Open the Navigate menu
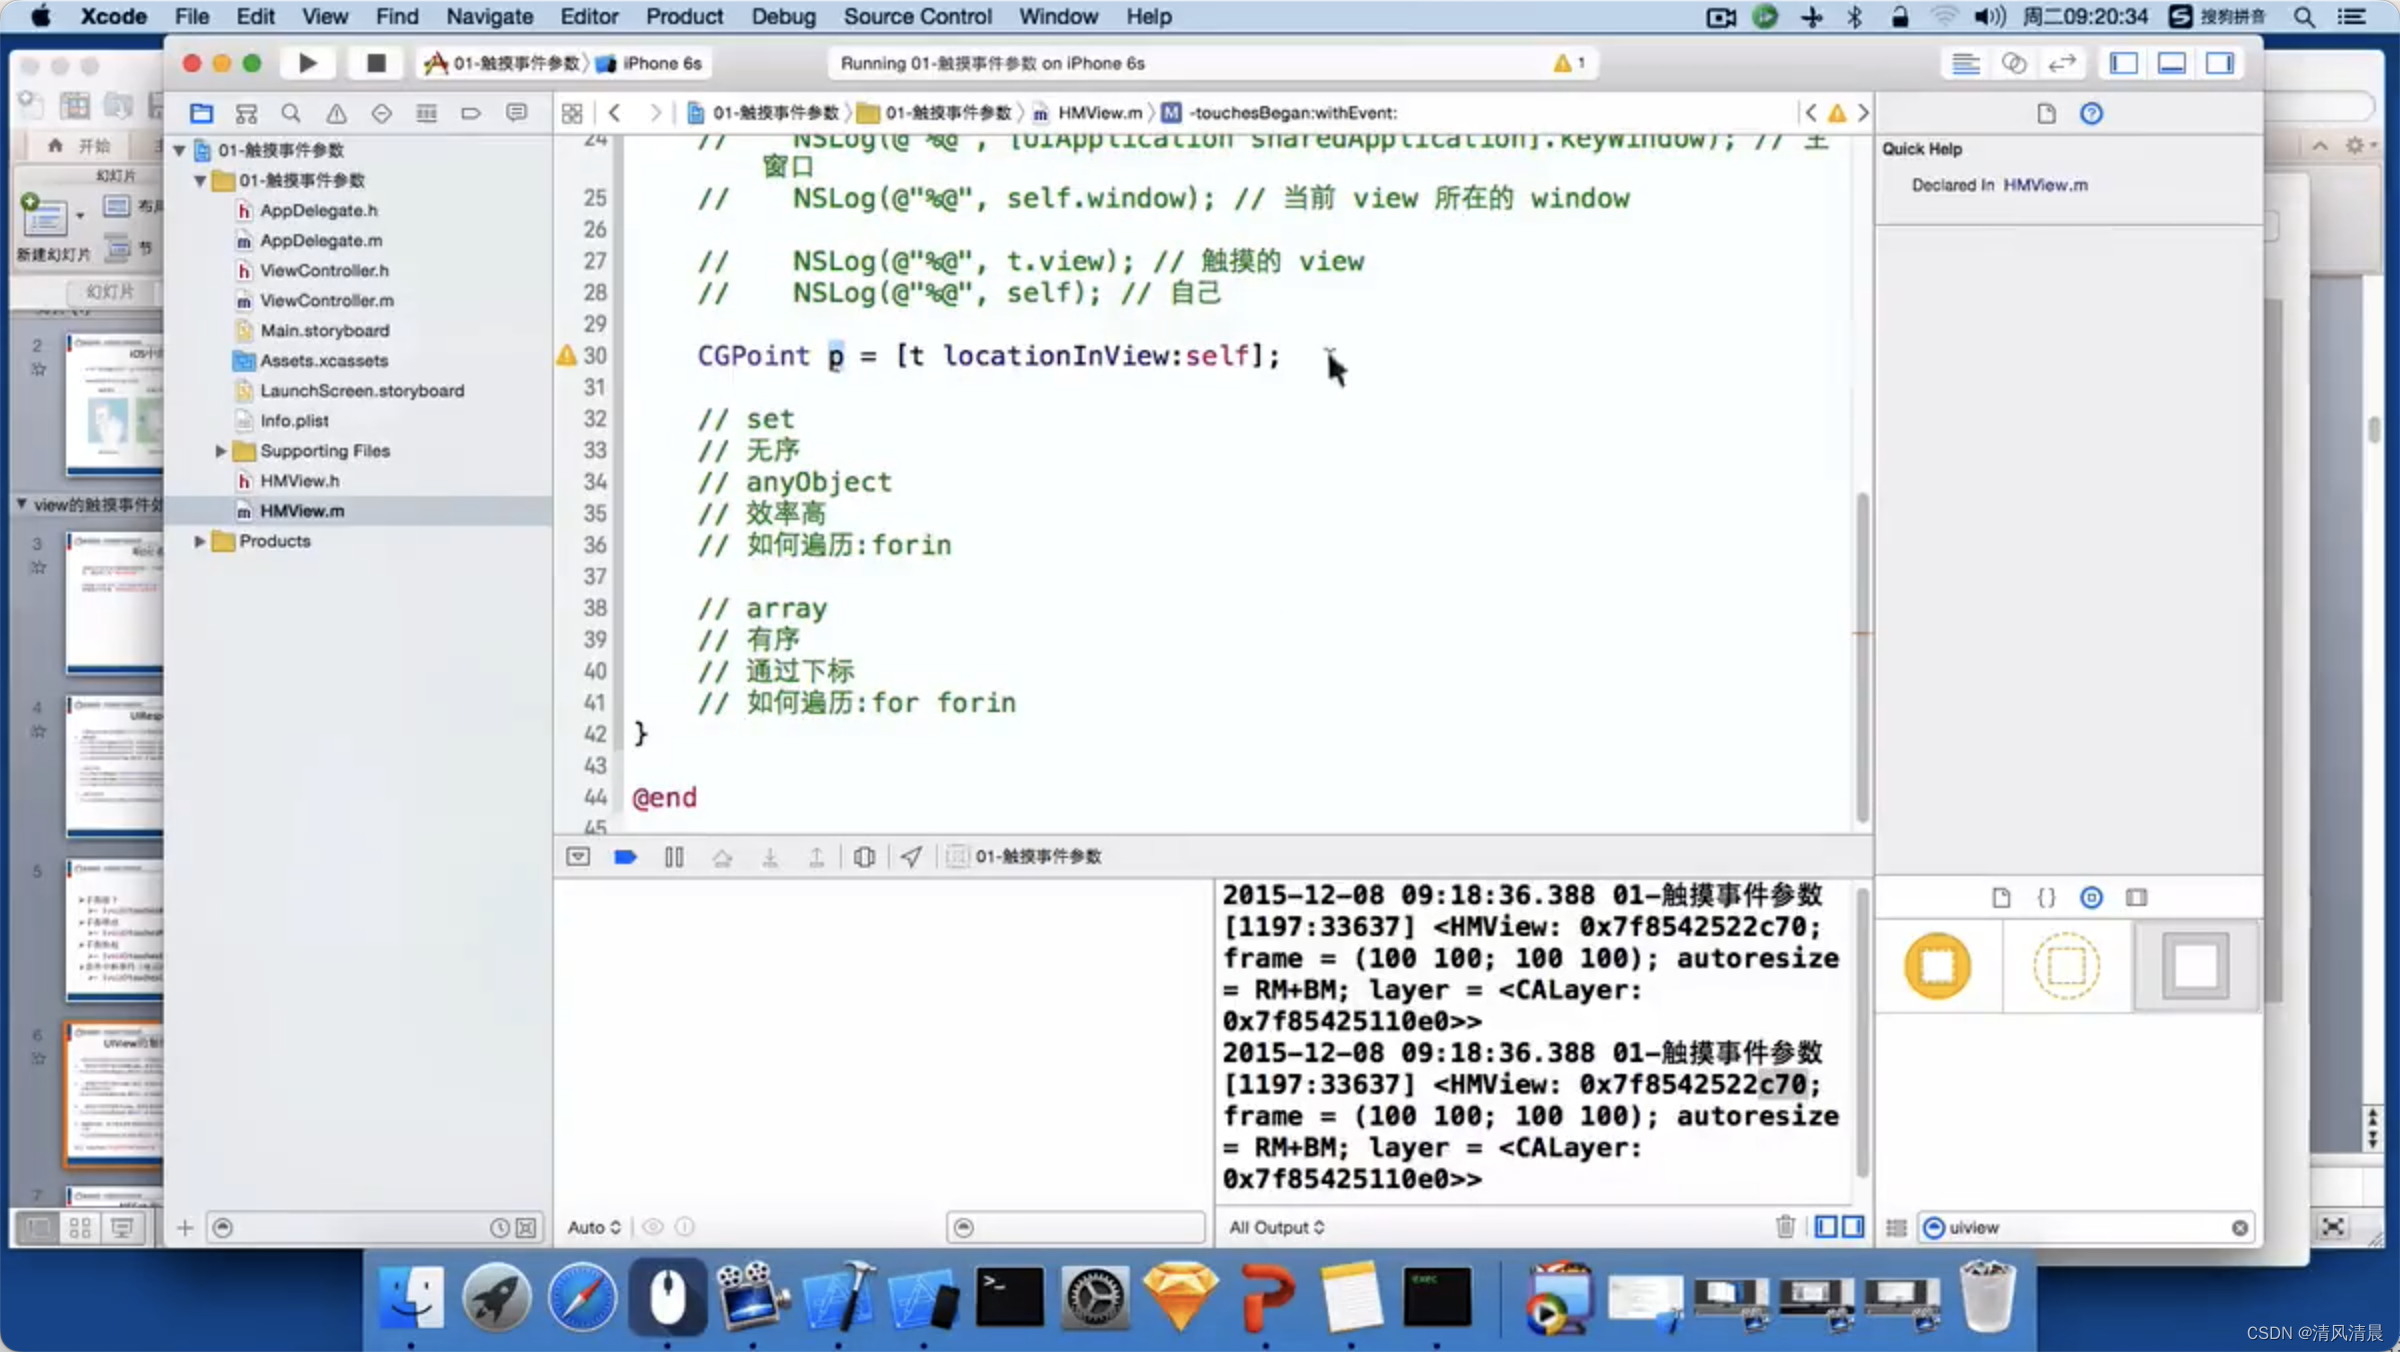Screen dimensions: 2400x1352 489,16
